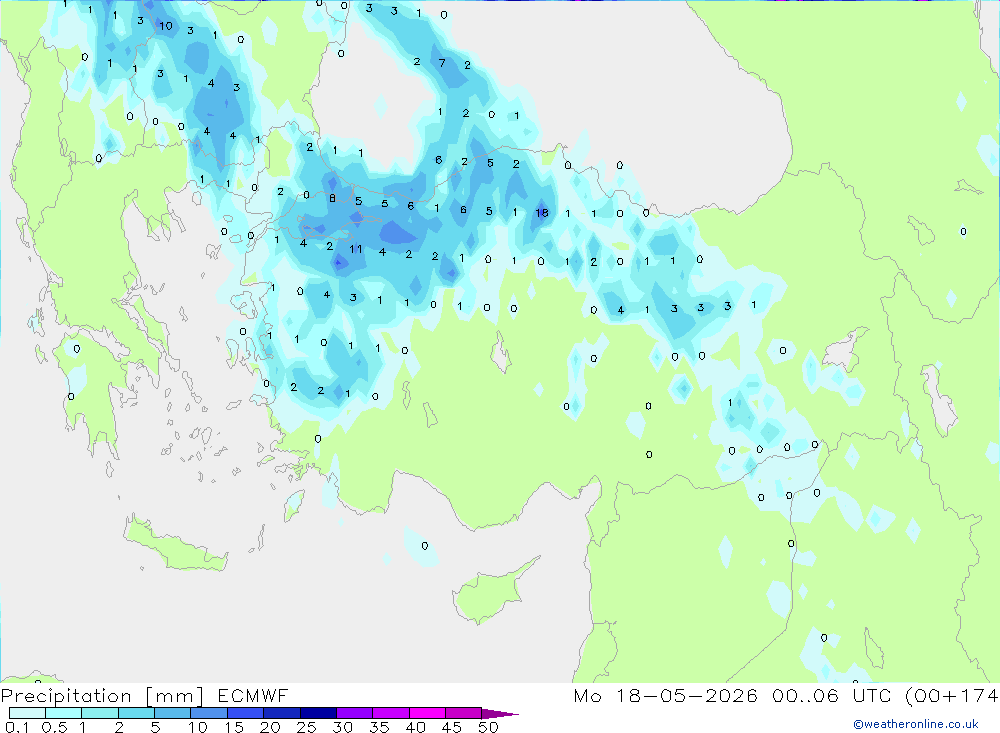Viewport: 1000px width, 733px height.
Task: Click the "8" precipitation value on map
Action: (x=332, y=199)
